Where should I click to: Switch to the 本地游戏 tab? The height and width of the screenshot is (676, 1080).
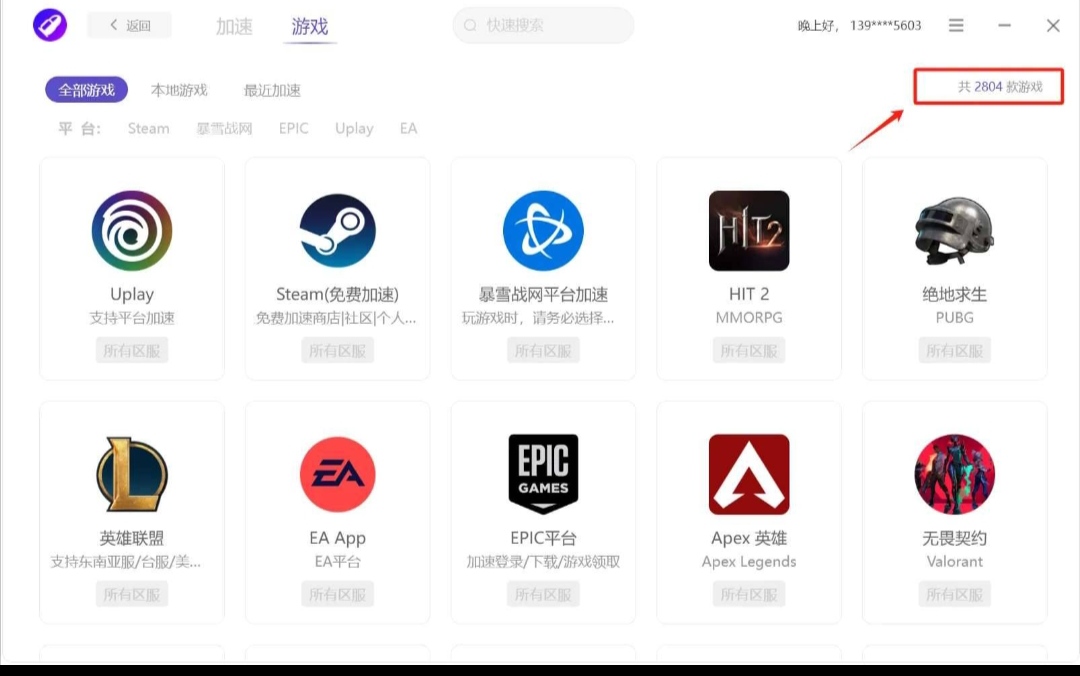pyautogui.click(x=179, y=90)
